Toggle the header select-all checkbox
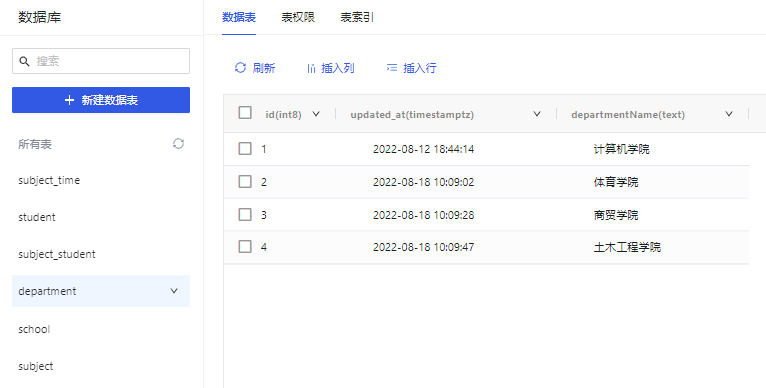Image resolution: width=766 pixels, height=388 pixels. (245, 113)
